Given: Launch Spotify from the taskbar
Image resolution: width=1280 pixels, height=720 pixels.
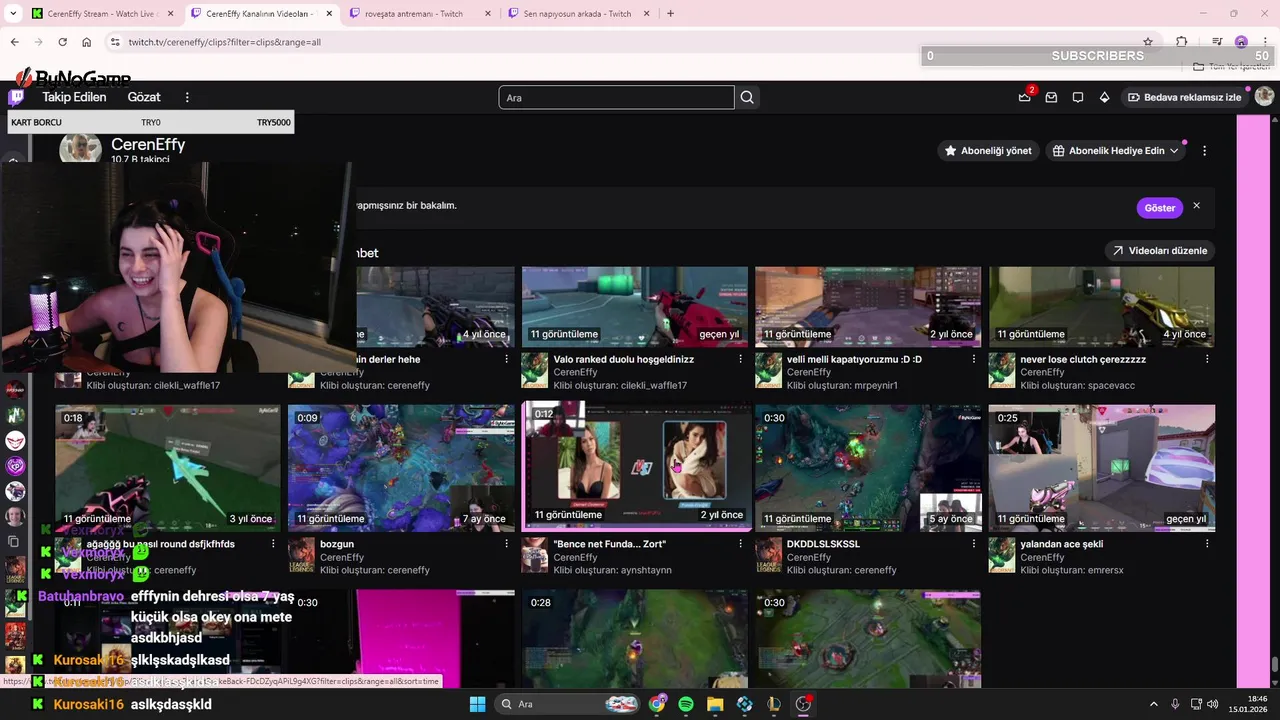Looking at the screenshot, I should pyautogui.click(x=686, y=704).
